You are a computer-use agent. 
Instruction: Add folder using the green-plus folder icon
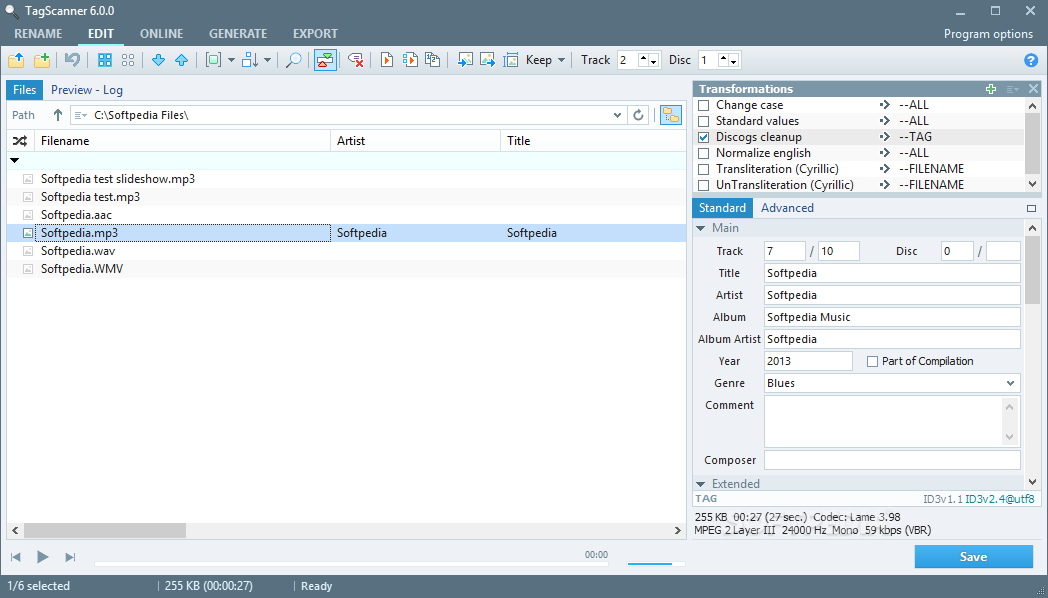(42, 60)
